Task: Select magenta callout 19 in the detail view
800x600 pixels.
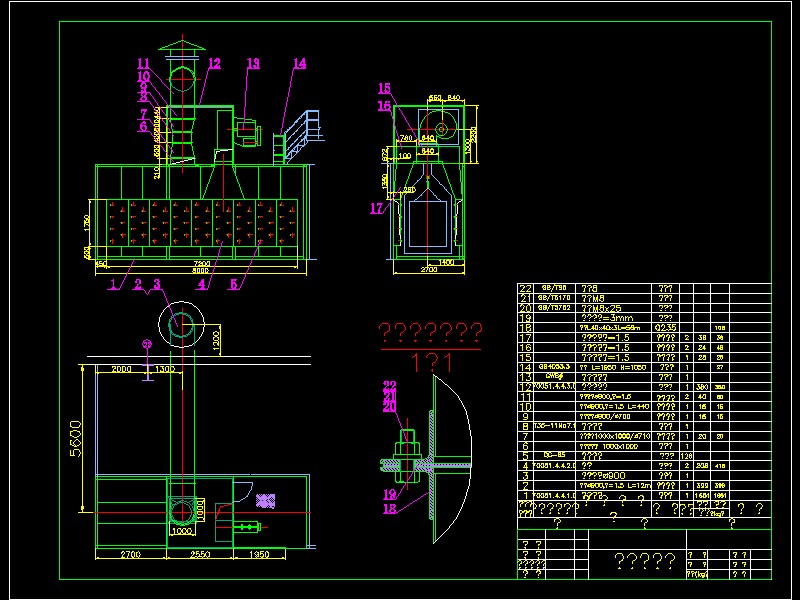Action: pos(389,494)
